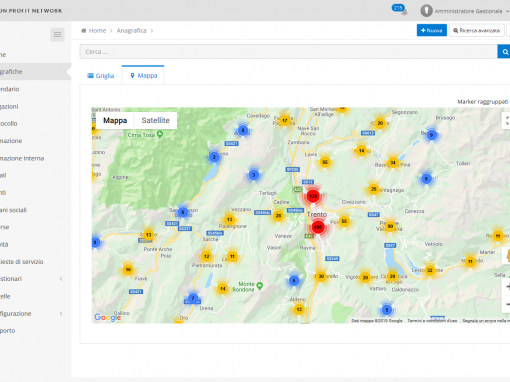
Task: Toggle map fullscreen control
Action: pos(506,120)
